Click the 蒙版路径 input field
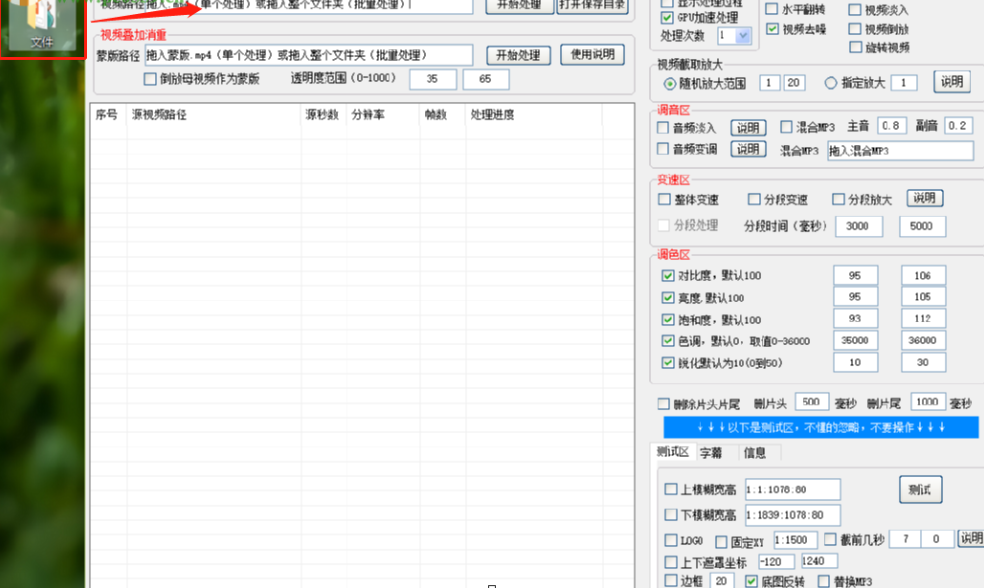This screenshot has height=588, width=984. coord(308,55)
